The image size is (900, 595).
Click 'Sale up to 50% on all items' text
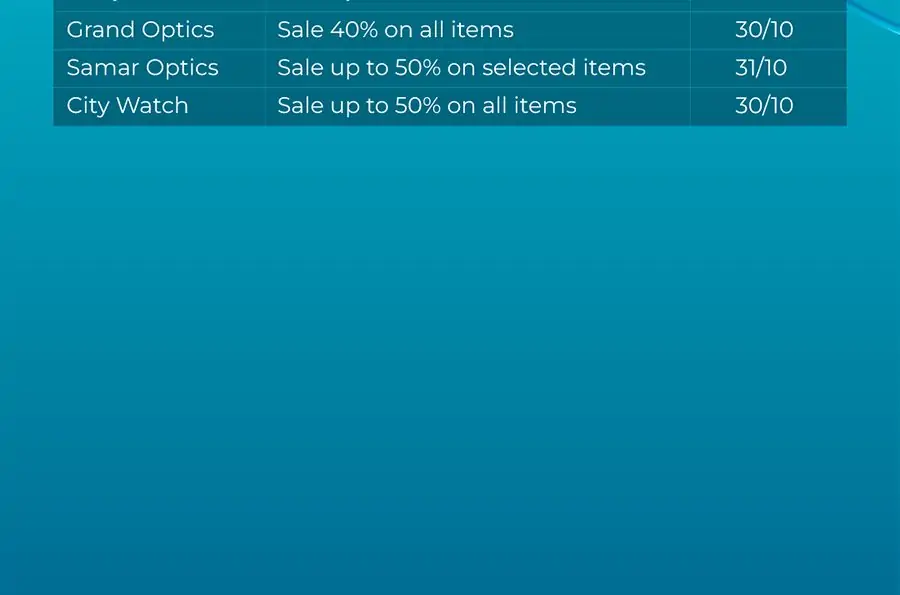point(426,106)
